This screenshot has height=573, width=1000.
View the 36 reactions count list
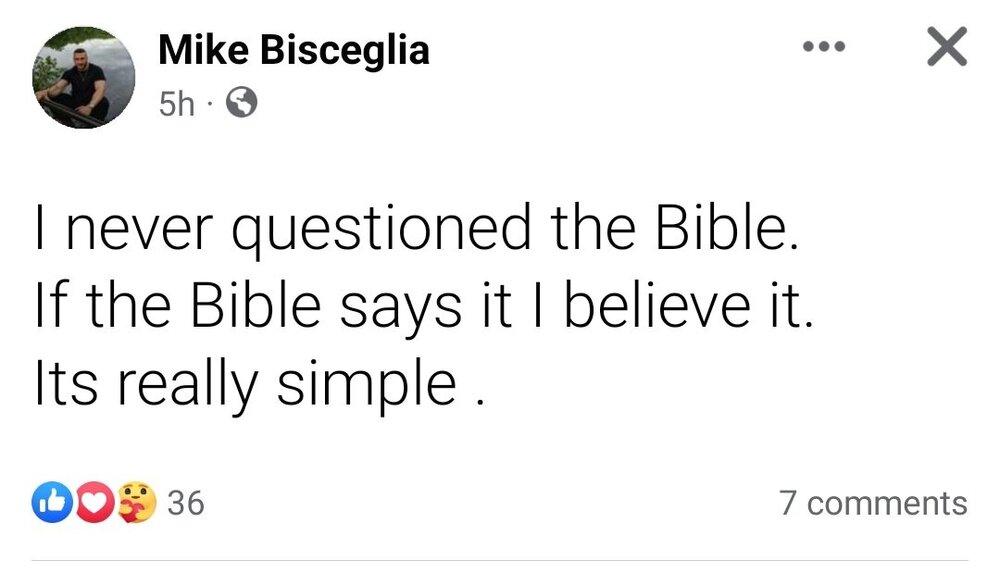pos(185,502)
